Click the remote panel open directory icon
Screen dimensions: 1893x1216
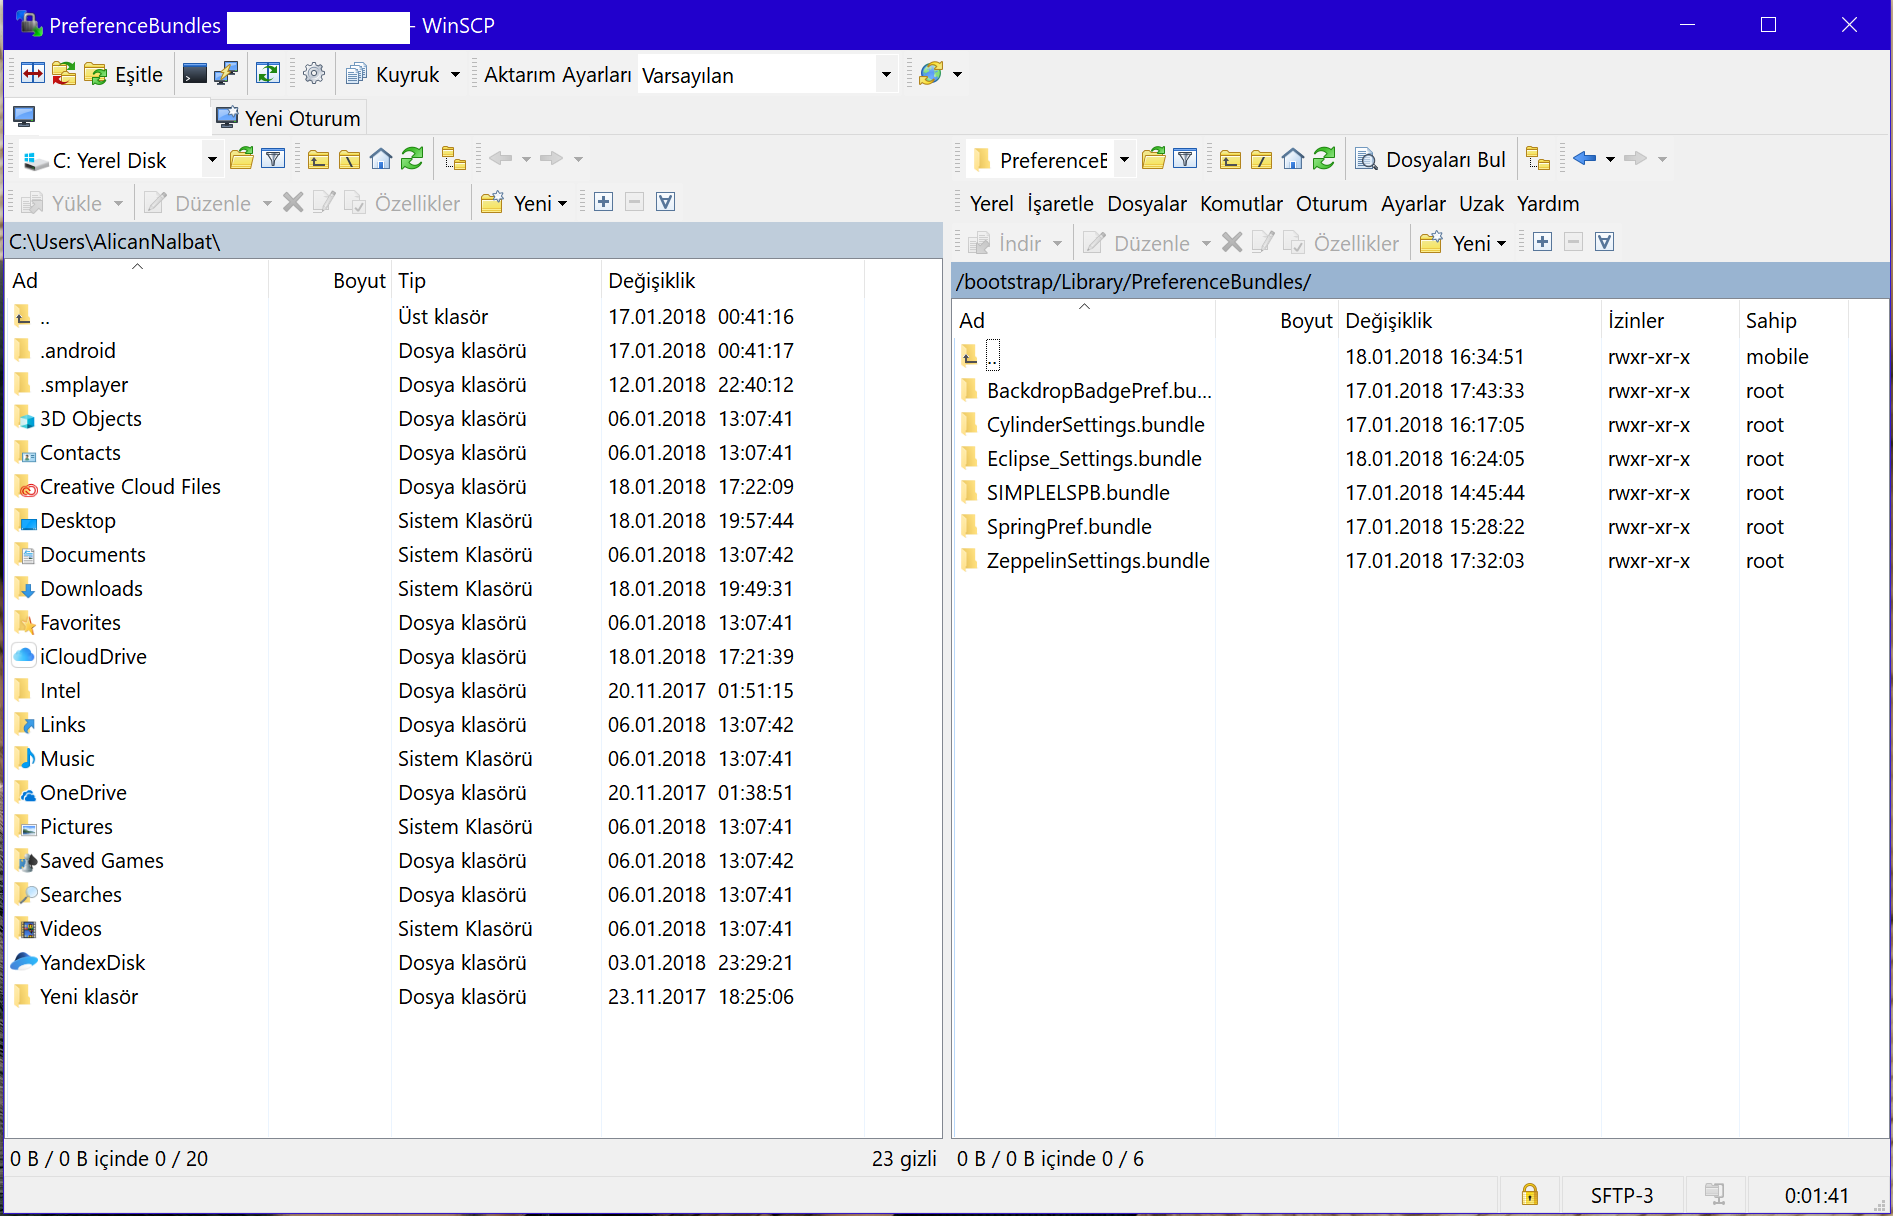1153,159
